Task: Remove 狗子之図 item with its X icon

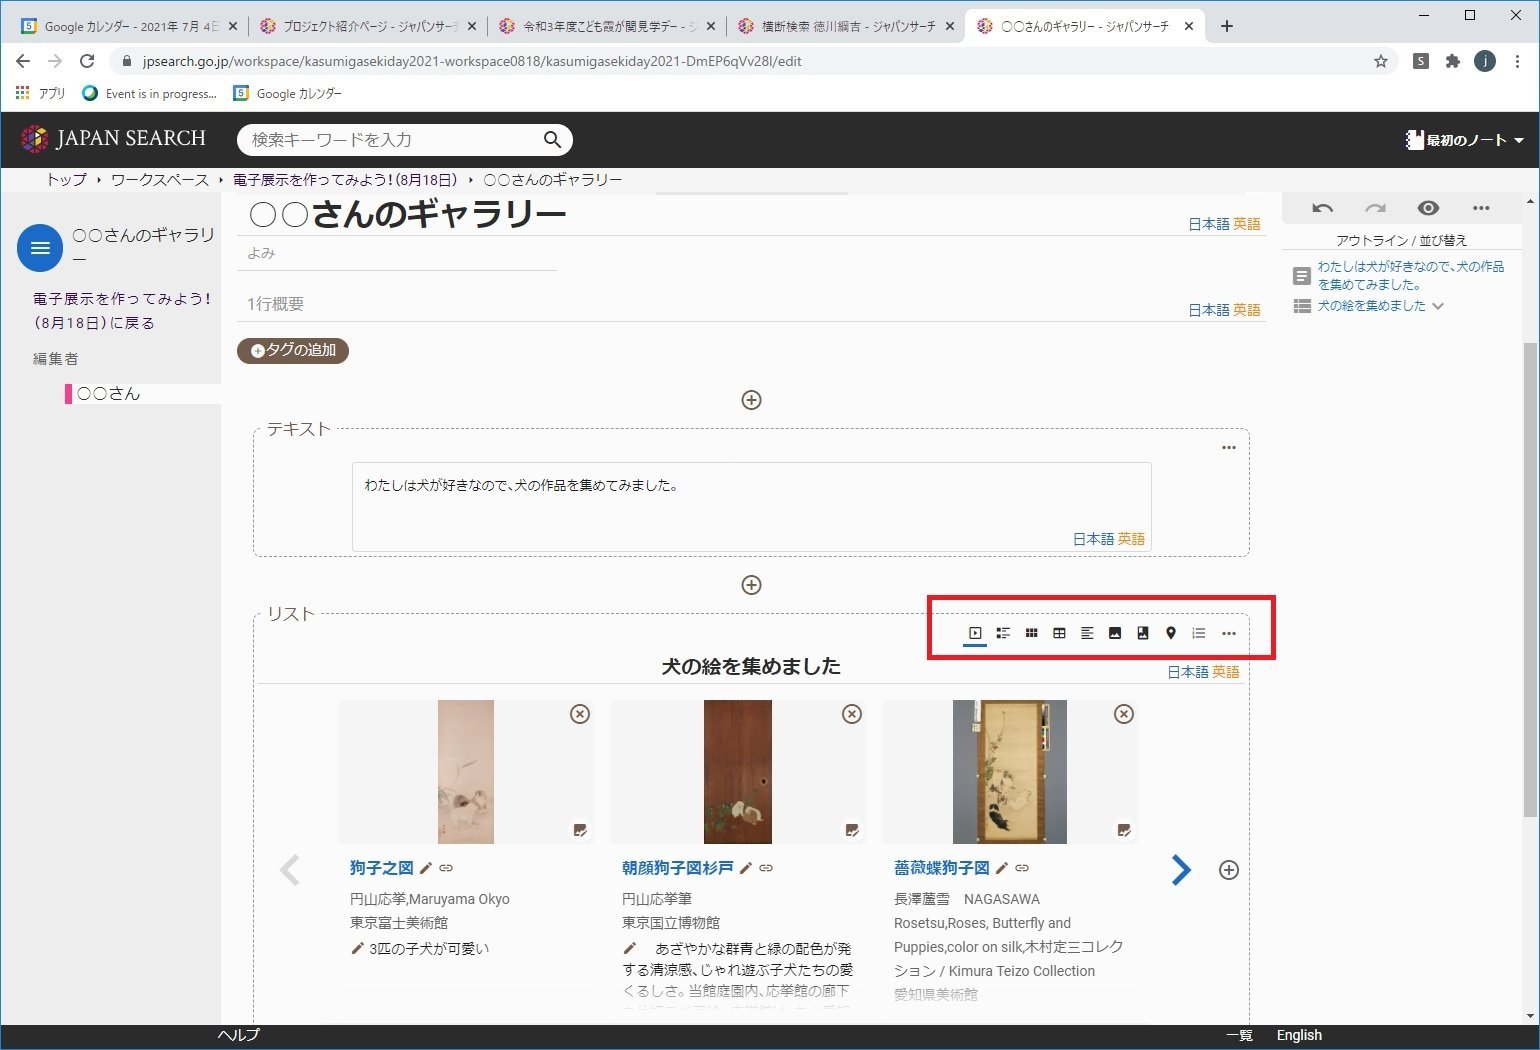Action: 580,714
